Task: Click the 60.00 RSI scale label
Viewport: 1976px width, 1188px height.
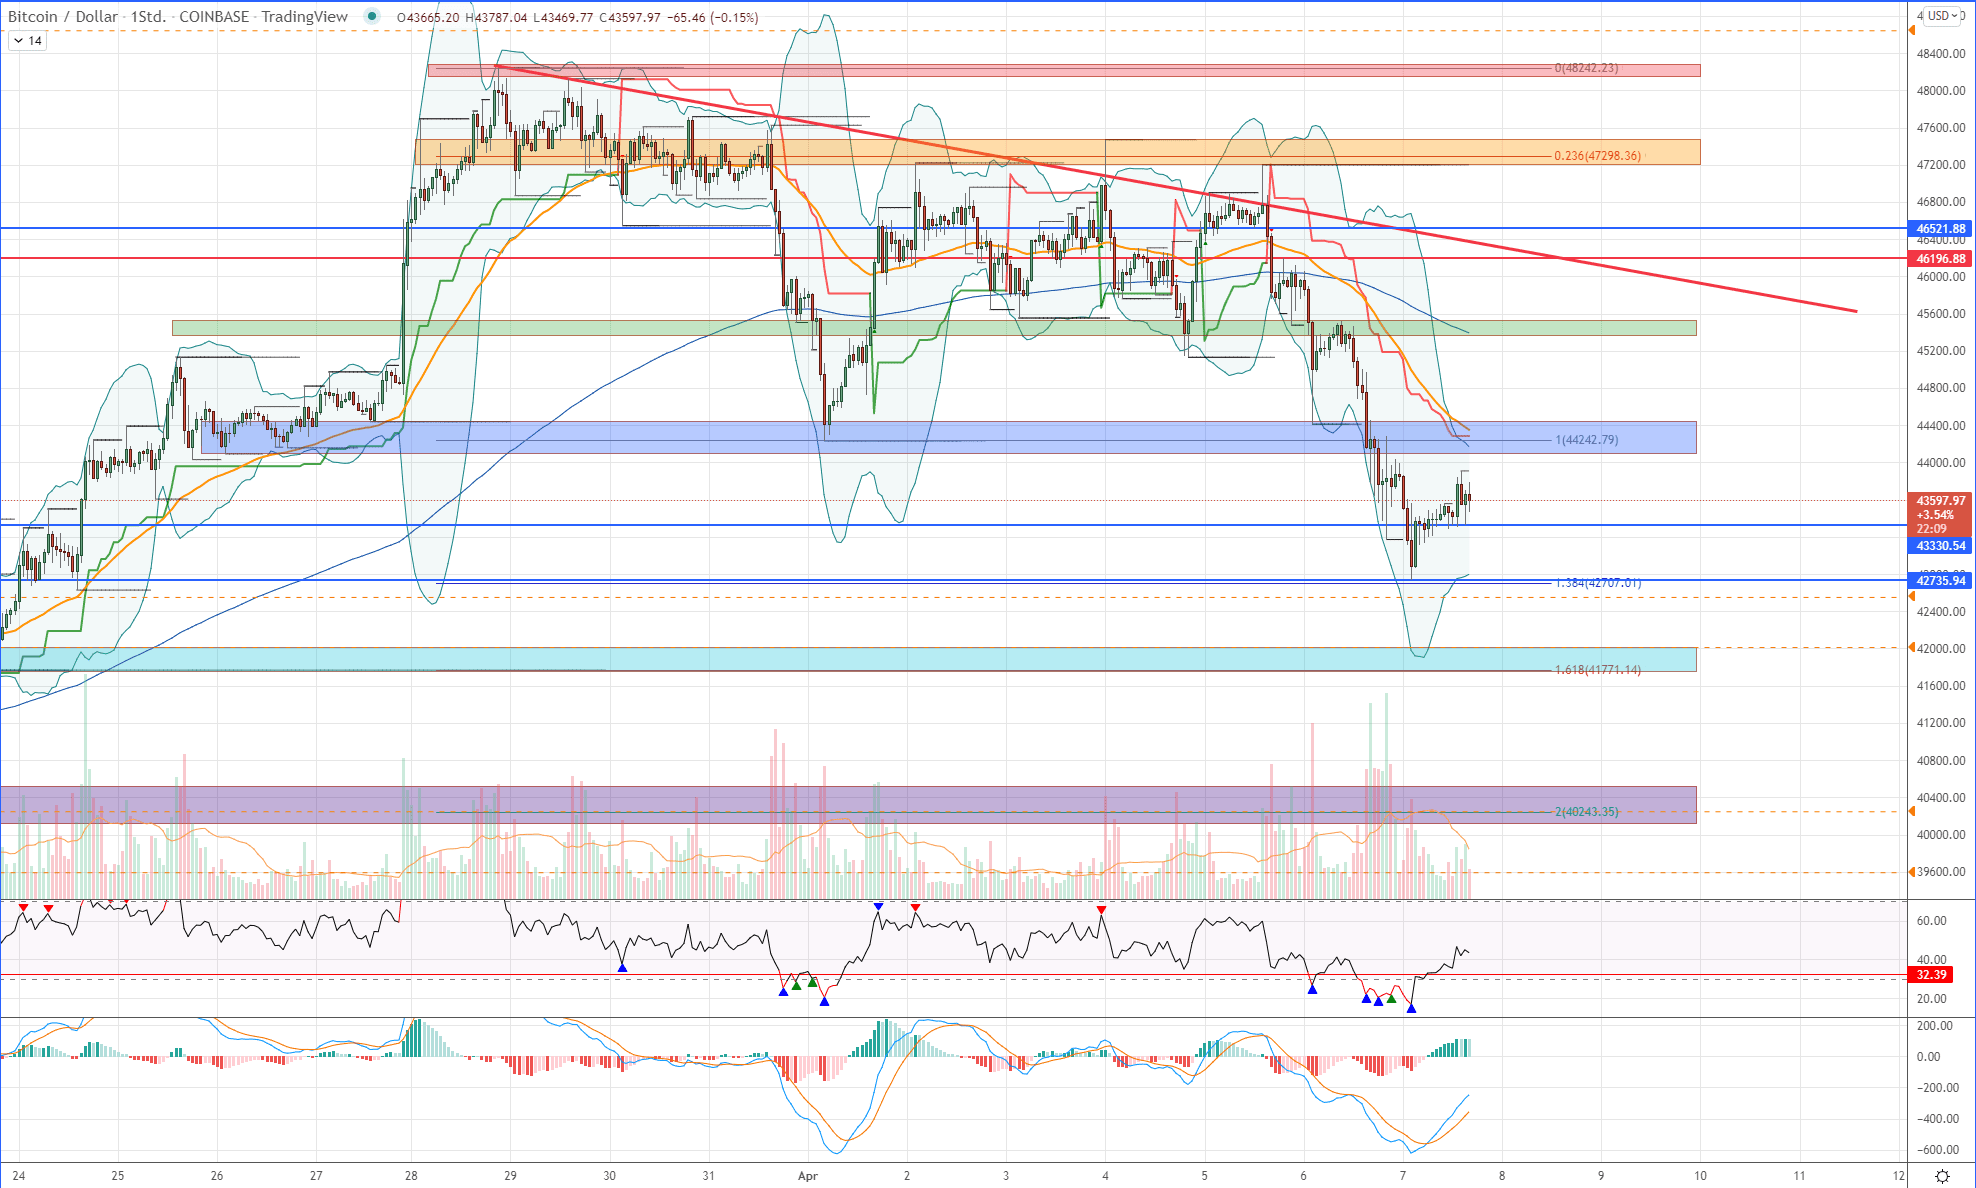Action: pos(1931,921)
